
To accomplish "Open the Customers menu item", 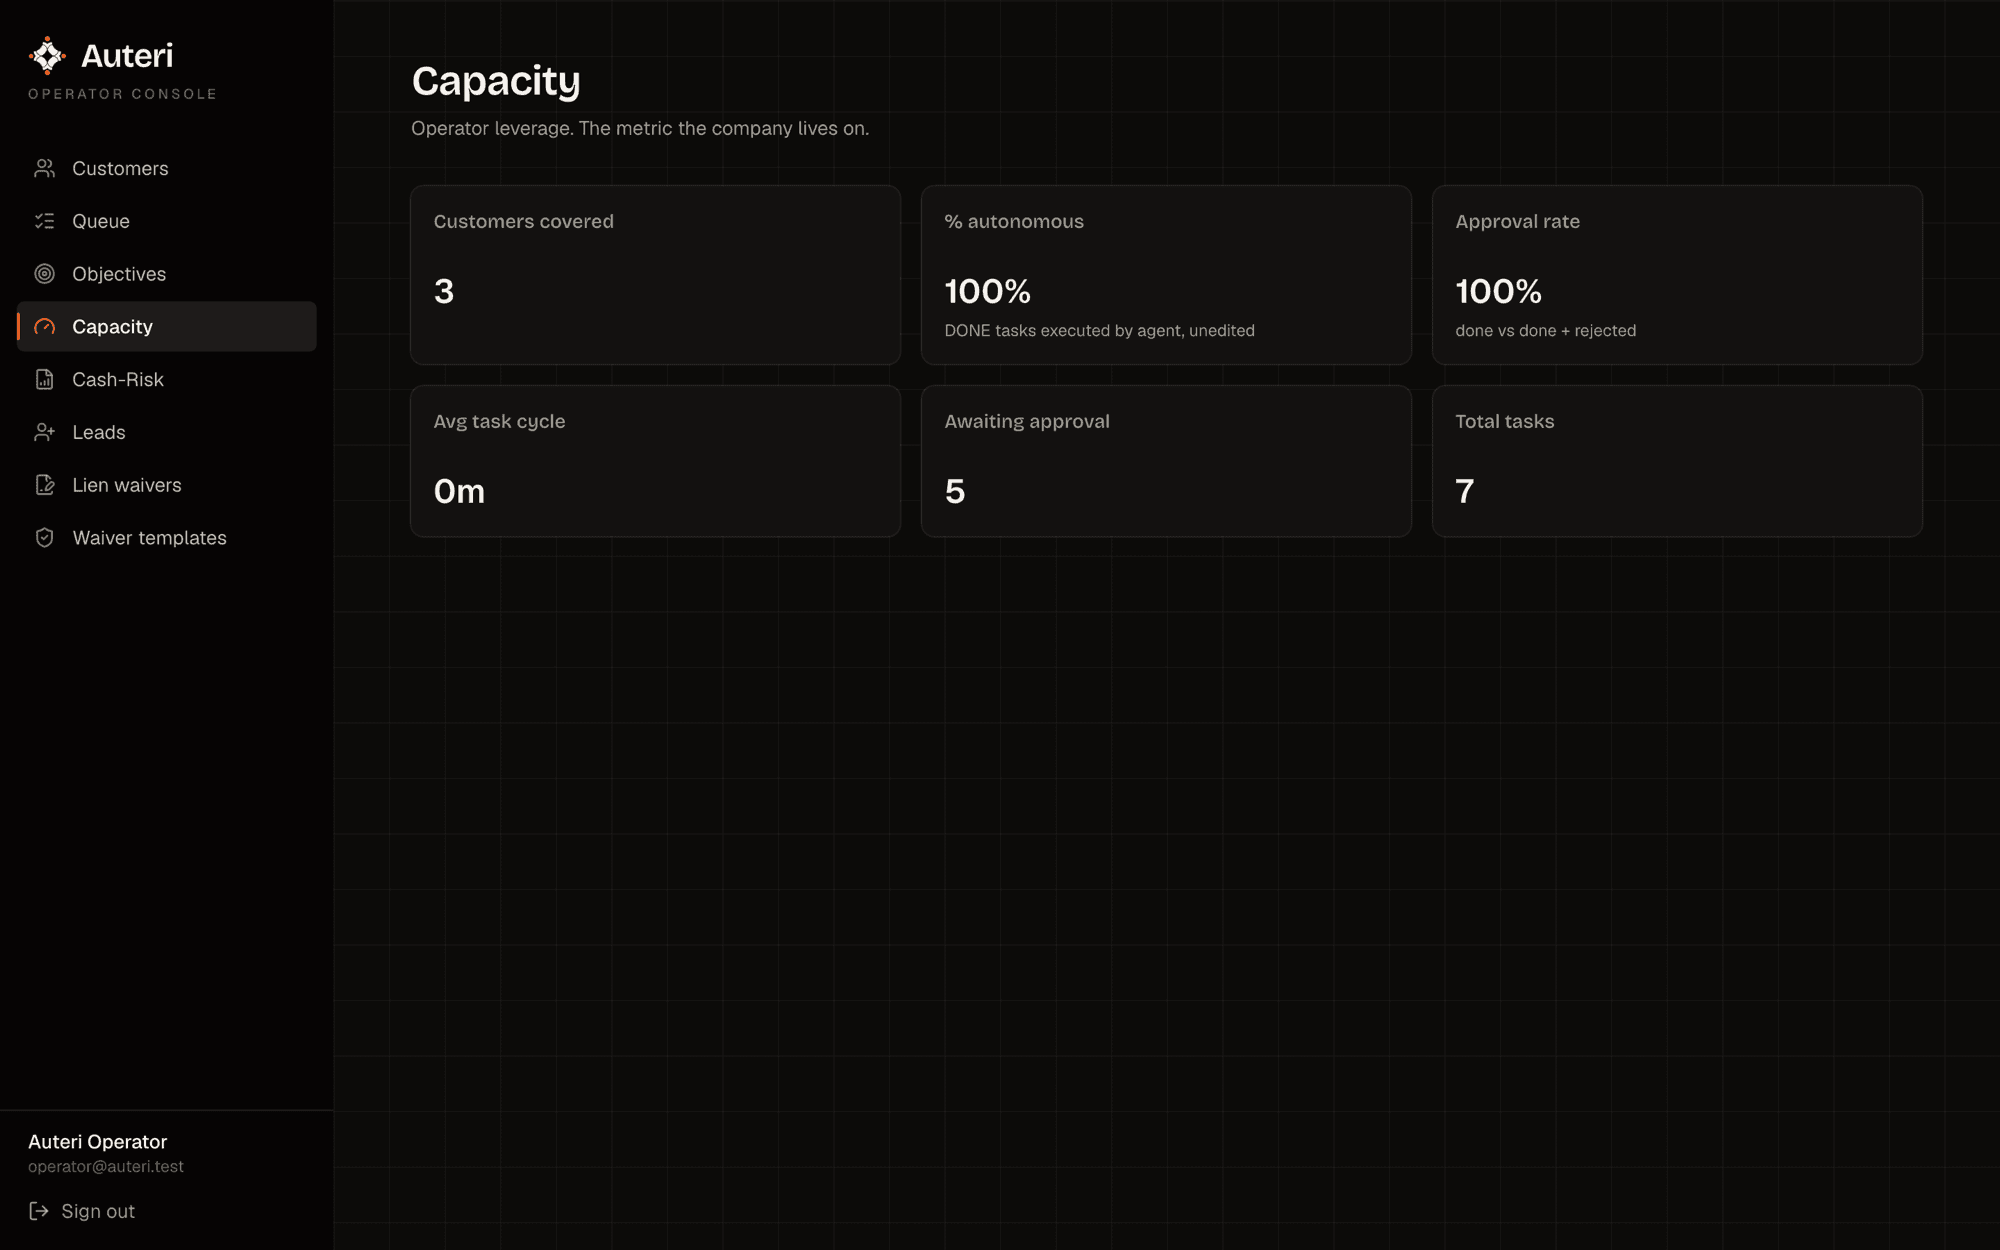I will coord(167,168).
